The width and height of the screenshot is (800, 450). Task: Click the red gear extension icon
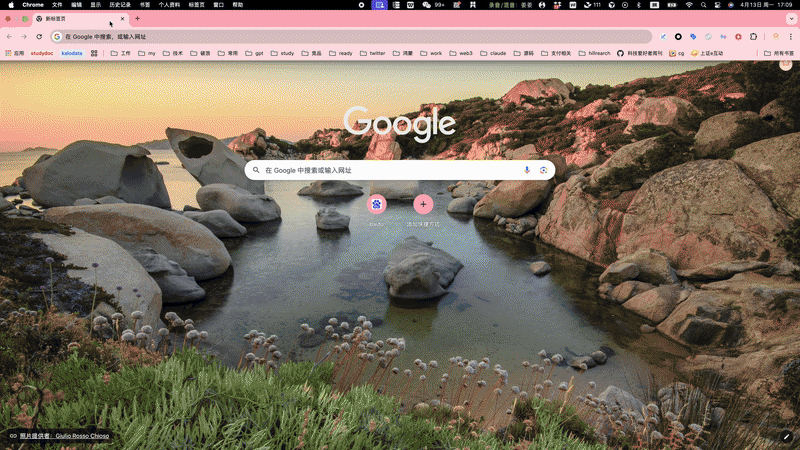[x=738, y=37]
